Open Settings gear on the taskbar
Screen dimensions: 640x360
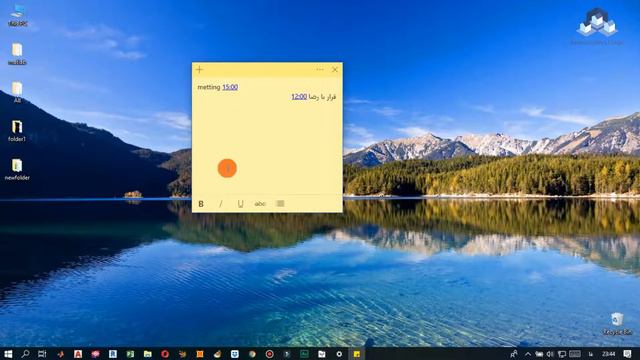[x=339, y=354]
